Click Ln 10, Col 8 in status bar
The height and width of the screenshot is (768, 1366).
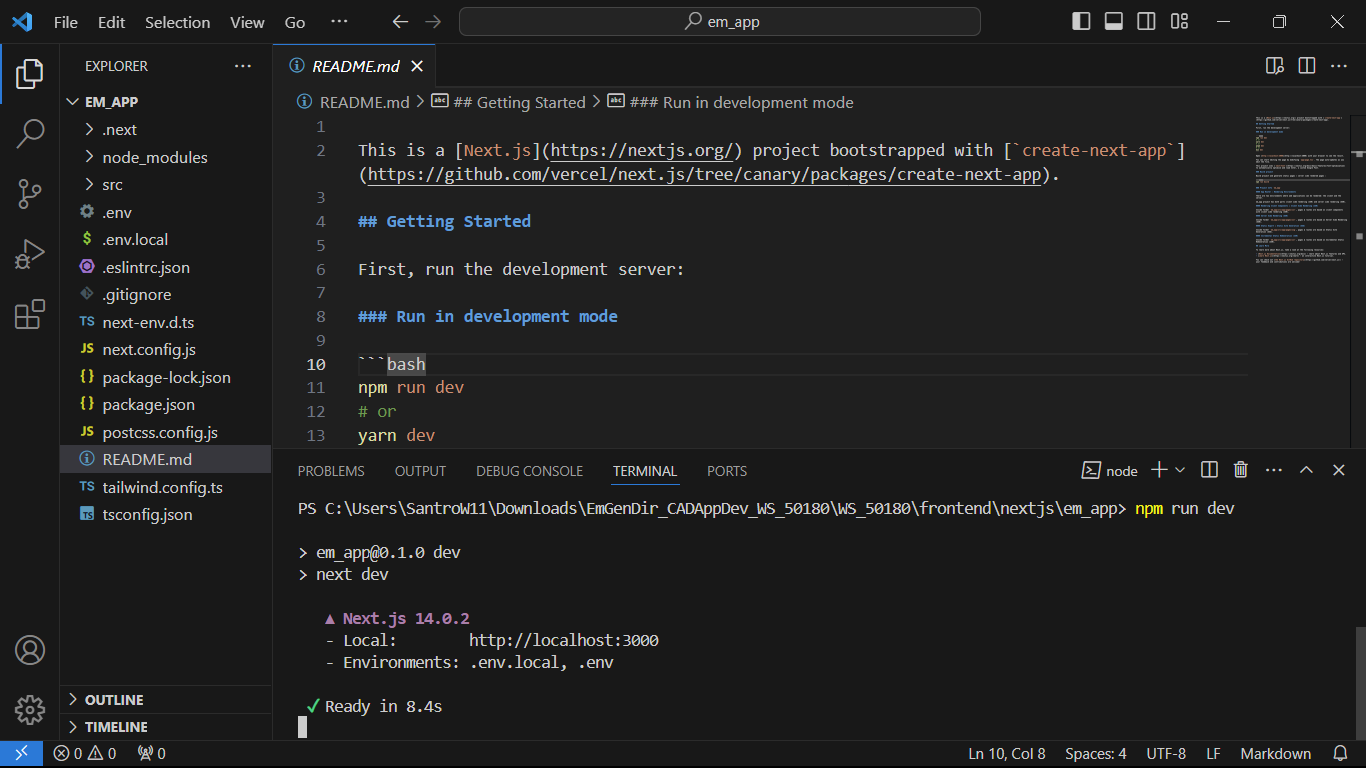1007,753
